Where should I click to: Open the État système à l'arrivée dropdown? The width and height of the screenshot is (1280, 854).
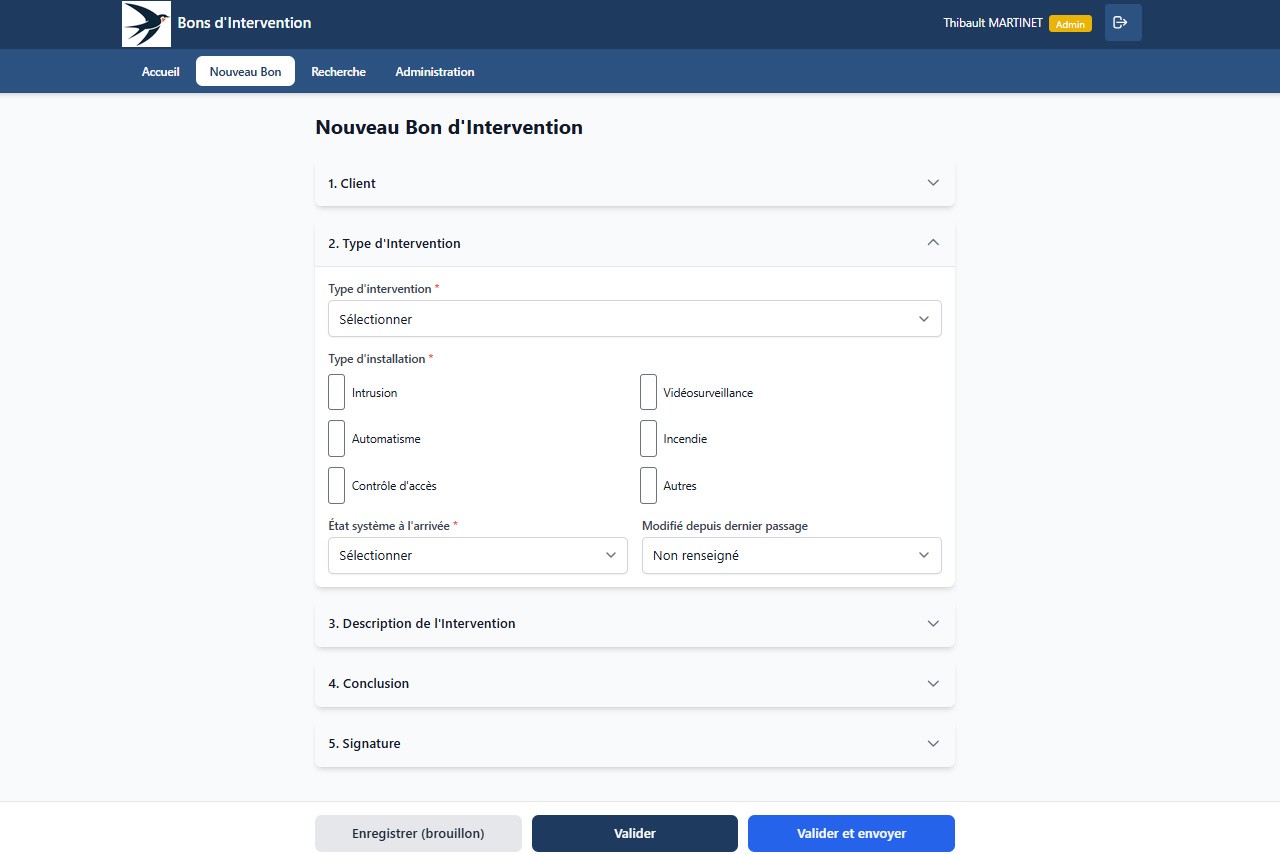(477, 555)
